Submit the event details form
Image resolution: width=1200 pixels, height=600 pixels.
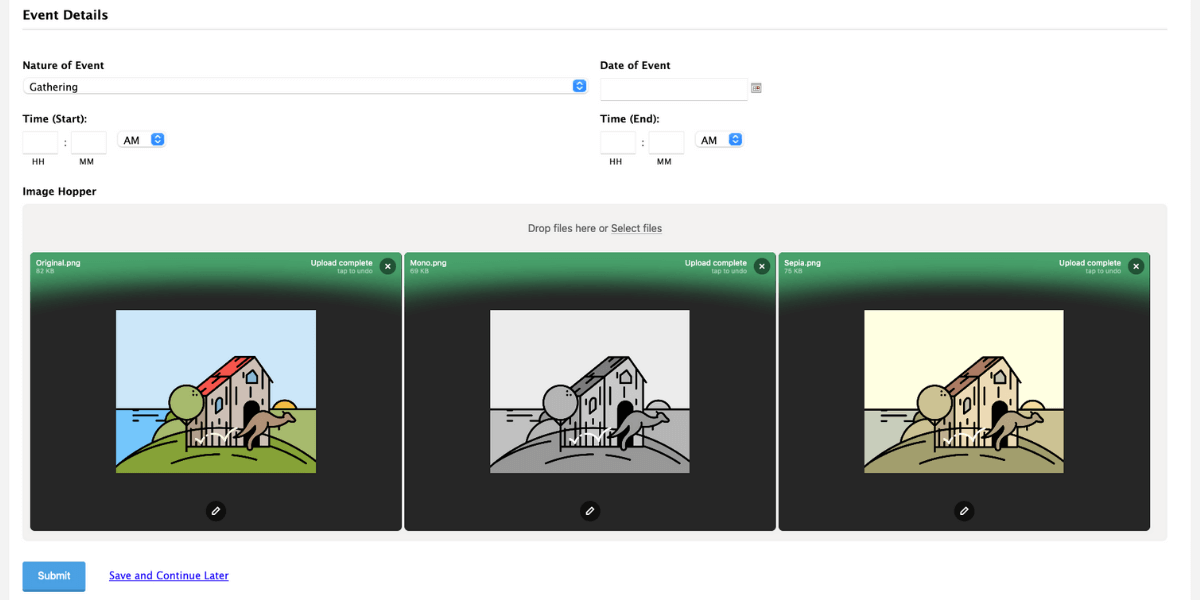[x=54, y=576]
